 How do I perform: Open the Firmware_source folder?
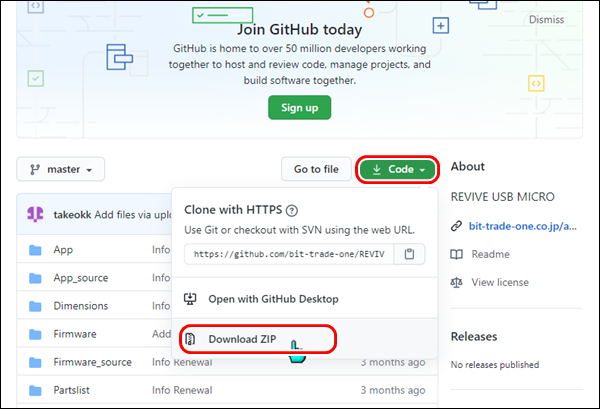click(93, 362)
